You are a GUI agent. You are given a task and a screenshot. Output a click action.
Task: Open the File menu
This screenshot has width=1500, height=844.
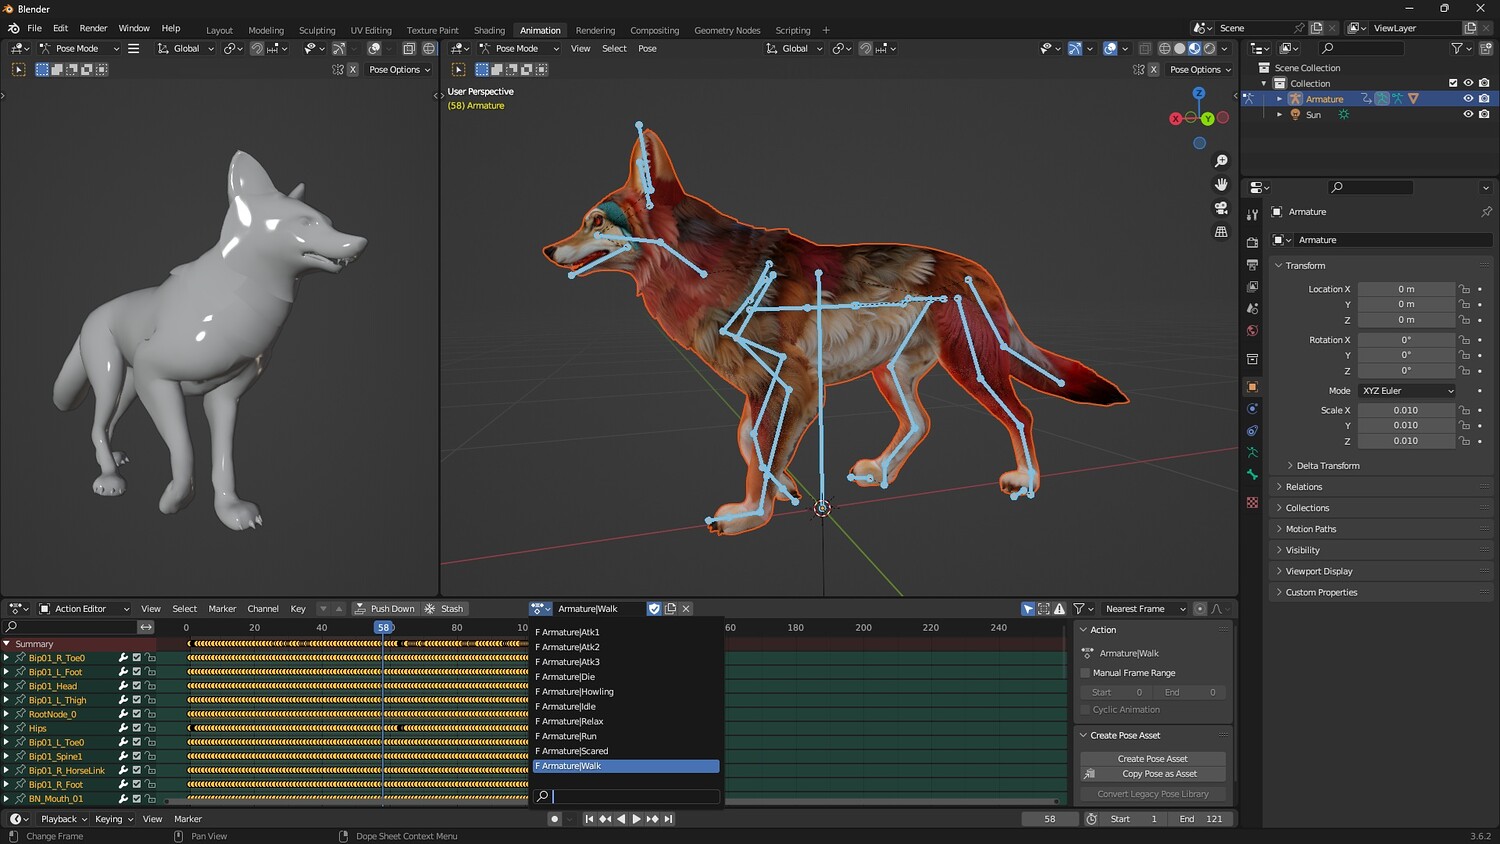point(35,28)
